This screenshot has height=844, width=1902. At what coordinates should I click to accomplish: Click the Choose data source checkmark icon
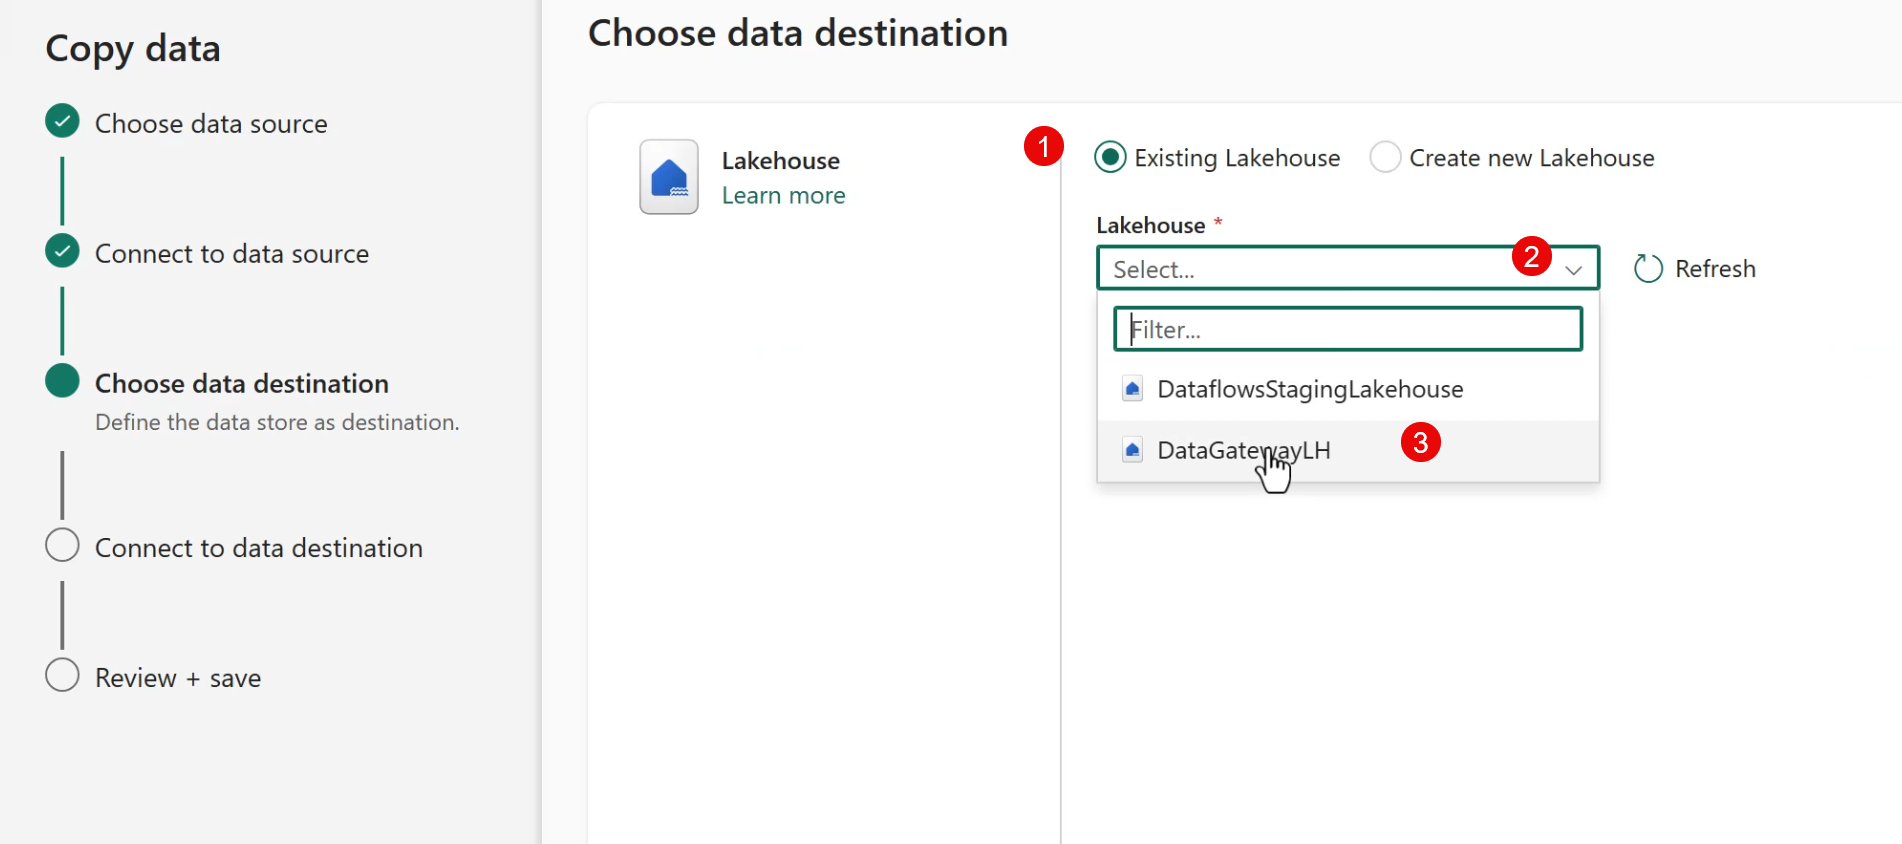coord(62,121)
